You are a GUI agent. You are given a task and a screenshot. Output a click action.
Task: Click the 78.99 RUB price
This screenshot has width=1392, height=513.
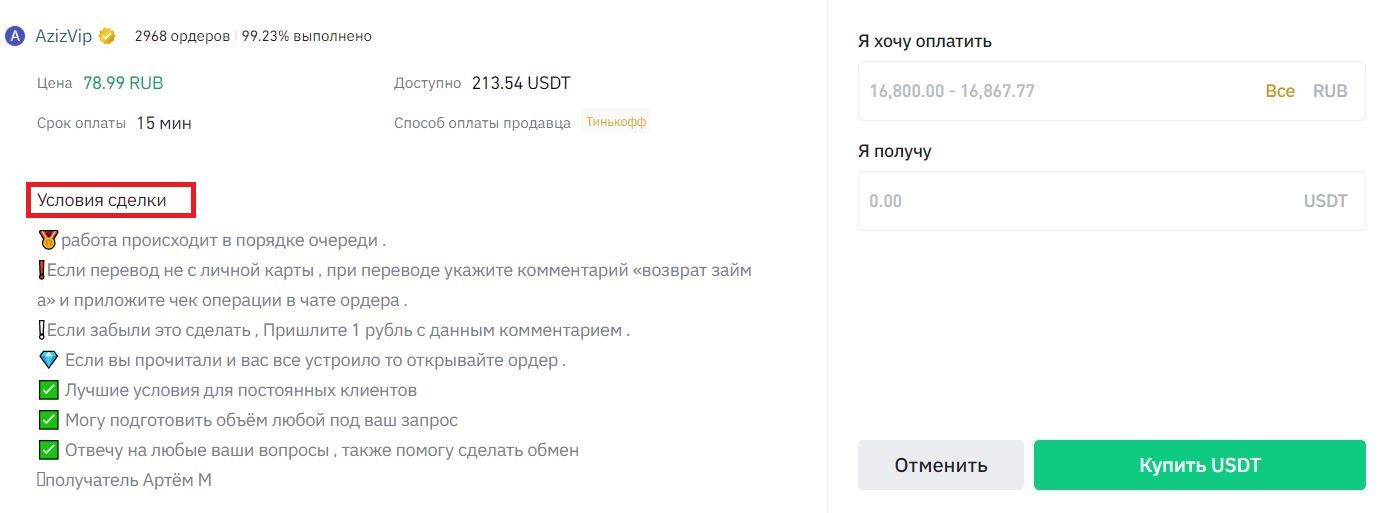click(123, 83)
